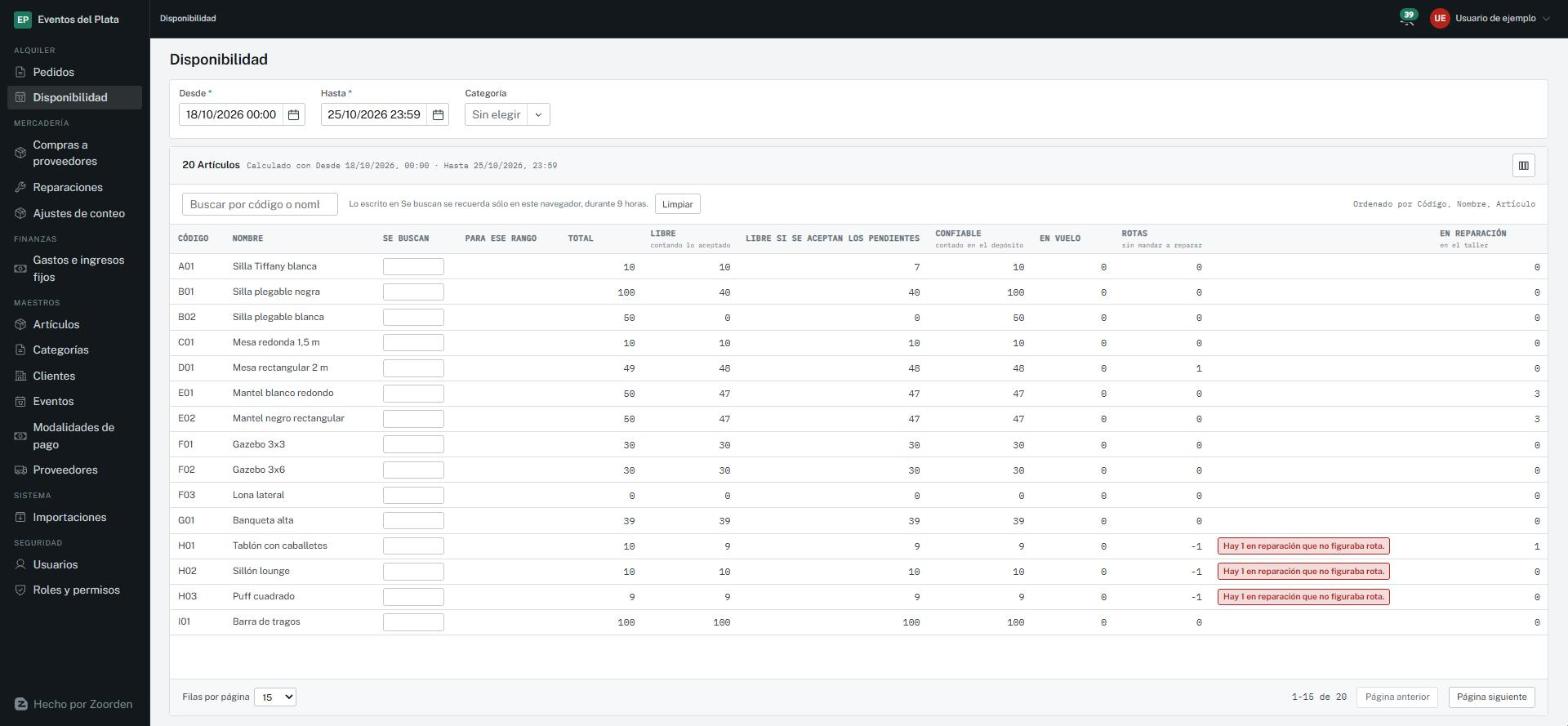Click the H03 Puff cuadrado warning badge
Image resolution: width=1568 pixels, height=726 pixels.
coord(1303,597)
